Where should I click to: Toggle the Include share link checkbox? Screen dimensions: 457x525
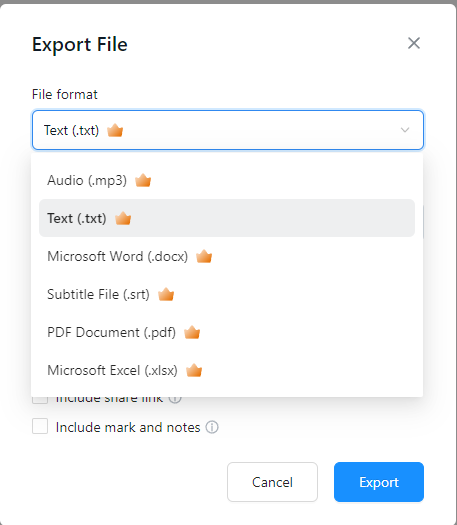click(40, 400)
